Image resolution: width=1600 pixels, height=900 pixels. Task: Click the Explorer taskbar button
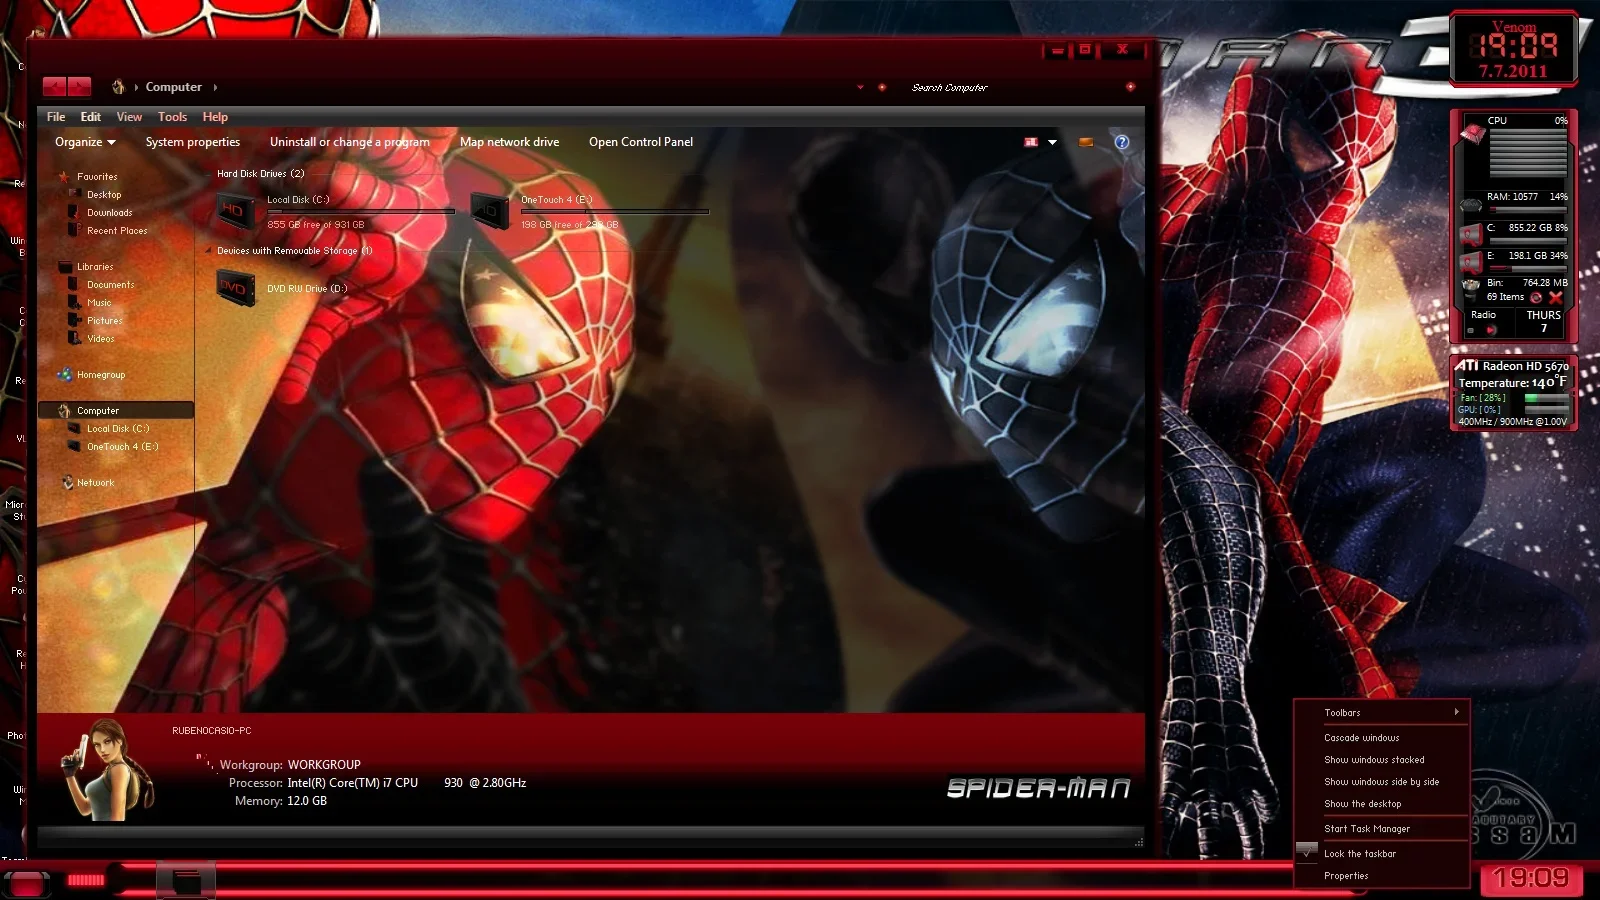(x=186, y=881)
